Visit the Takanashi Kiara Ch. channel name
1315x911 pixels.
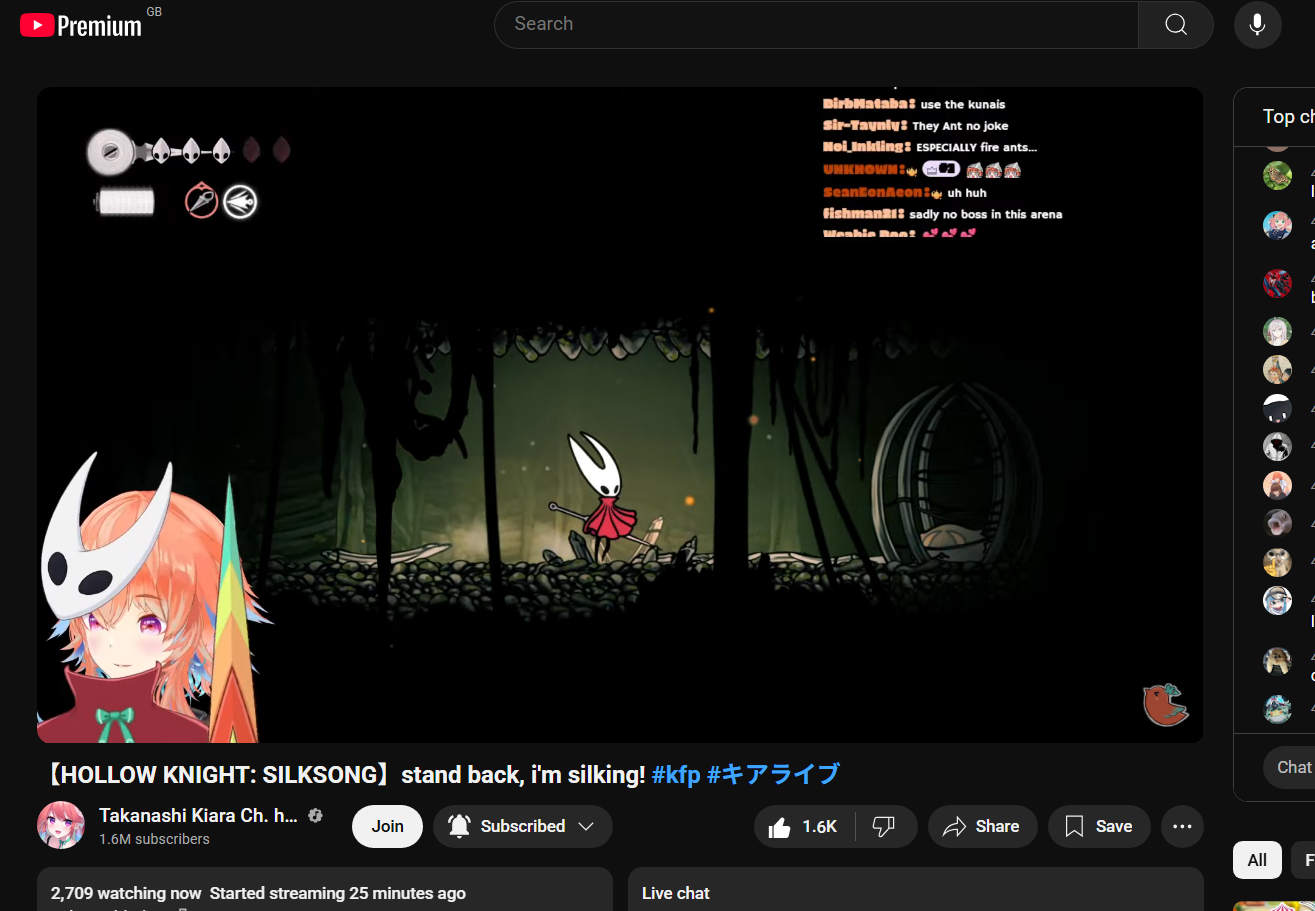point(198,815)
